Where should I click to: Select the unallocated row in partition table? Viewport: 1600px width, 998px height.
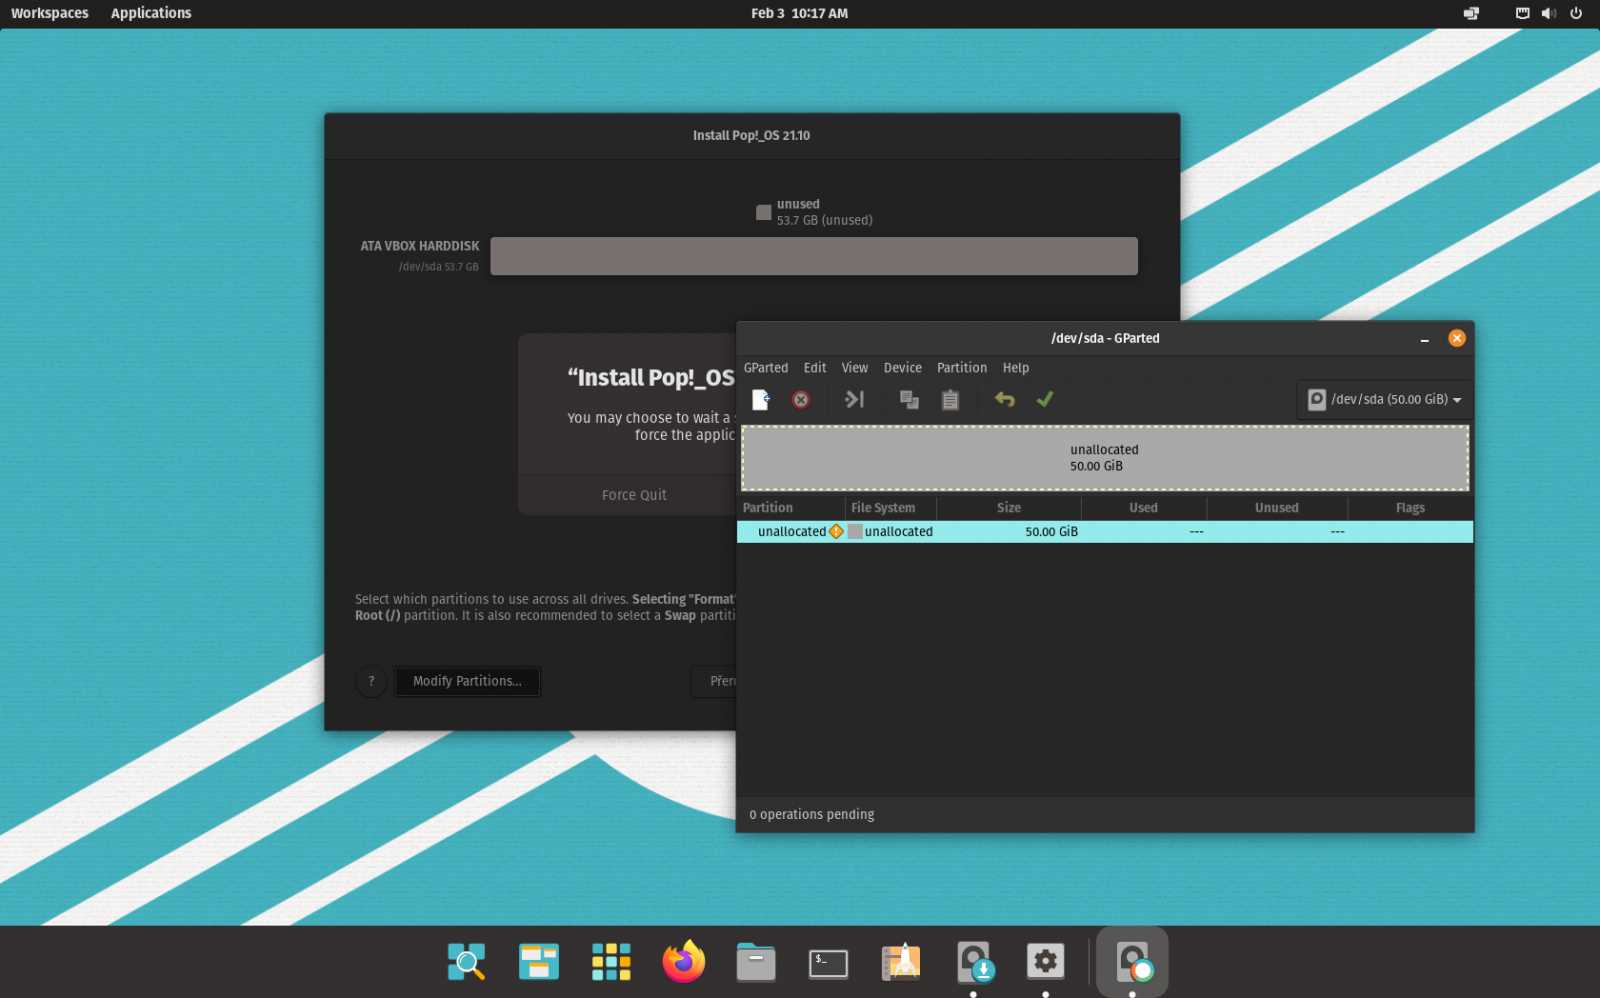(1105, 532)
